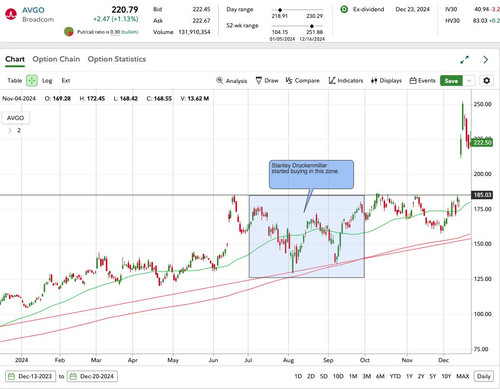Select the 5Y time range
This screenshot has height=389, width=500.
433,376
